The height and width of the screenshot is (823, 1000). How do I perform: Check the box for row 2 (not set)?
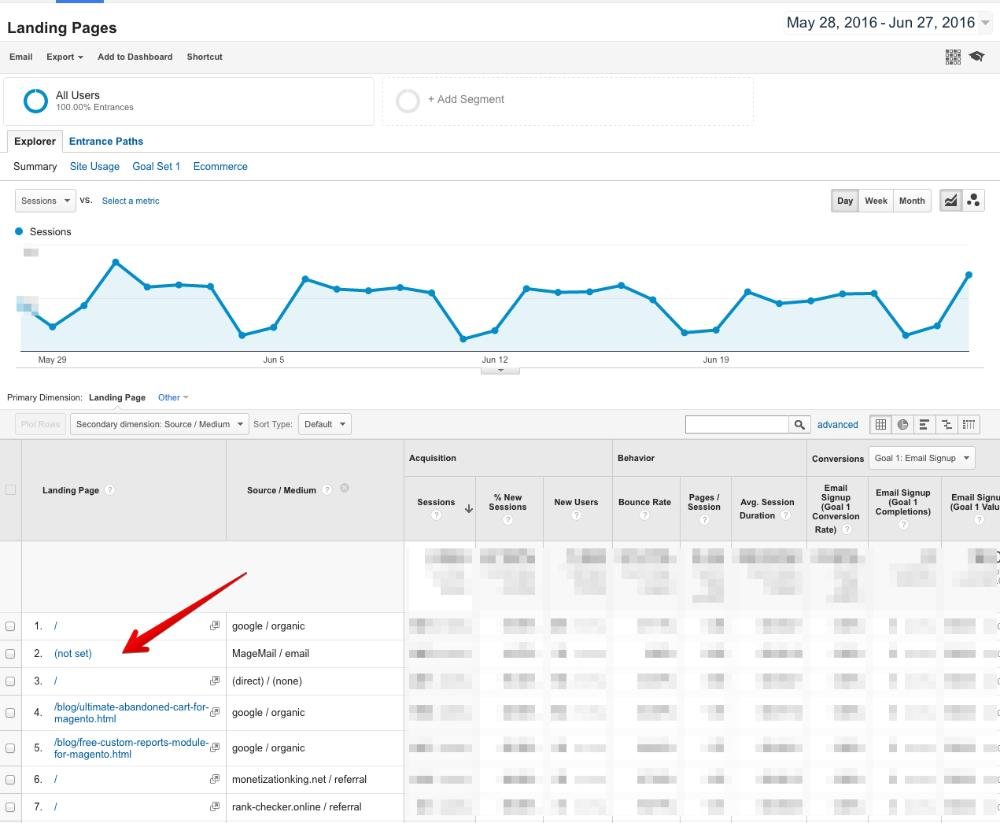pos(11,654)
